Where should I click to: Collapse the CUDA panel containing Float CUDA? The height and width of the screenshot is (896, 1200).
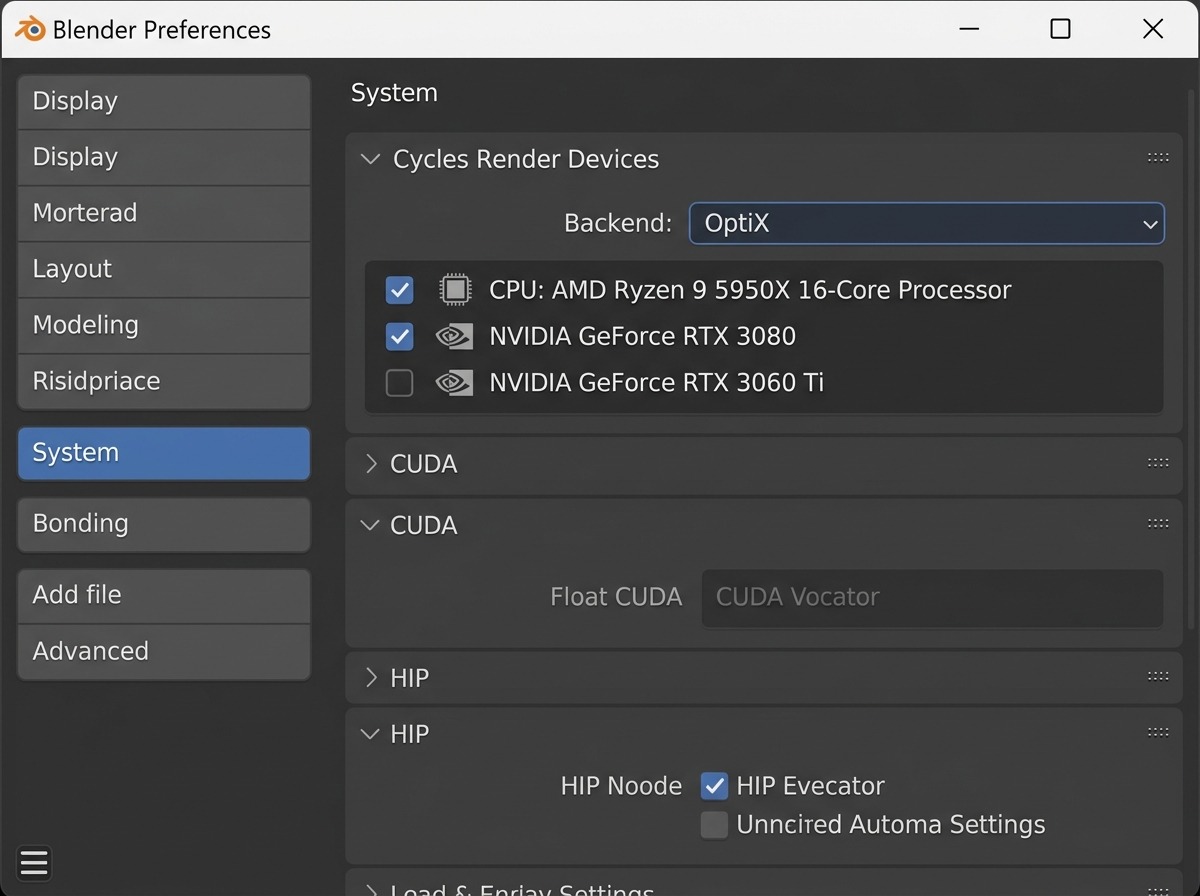(x=370, y=525)
